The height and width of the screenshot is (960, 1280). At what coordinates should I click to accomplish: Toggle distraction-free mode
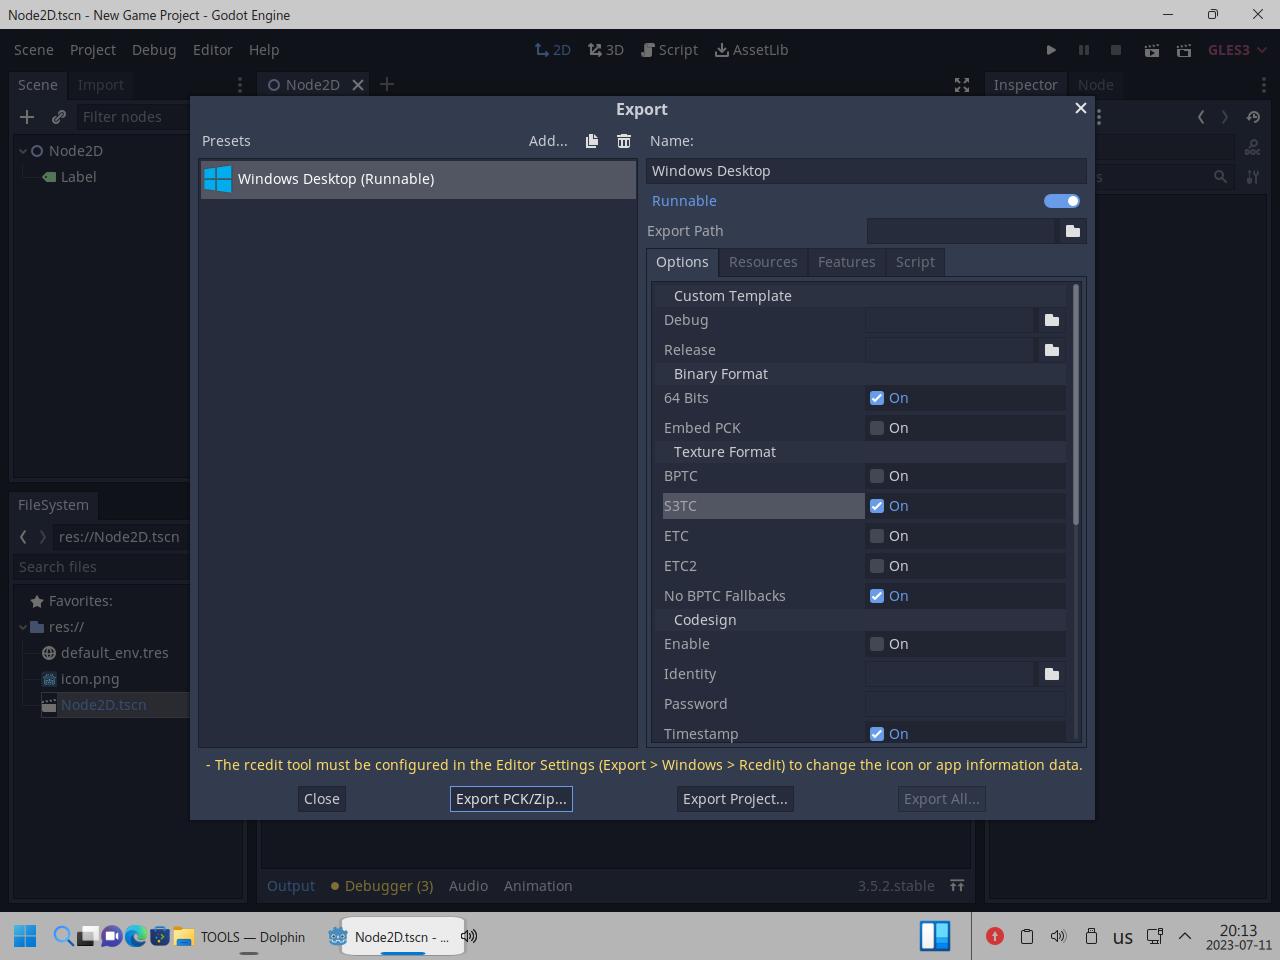(x=962, y=85)
